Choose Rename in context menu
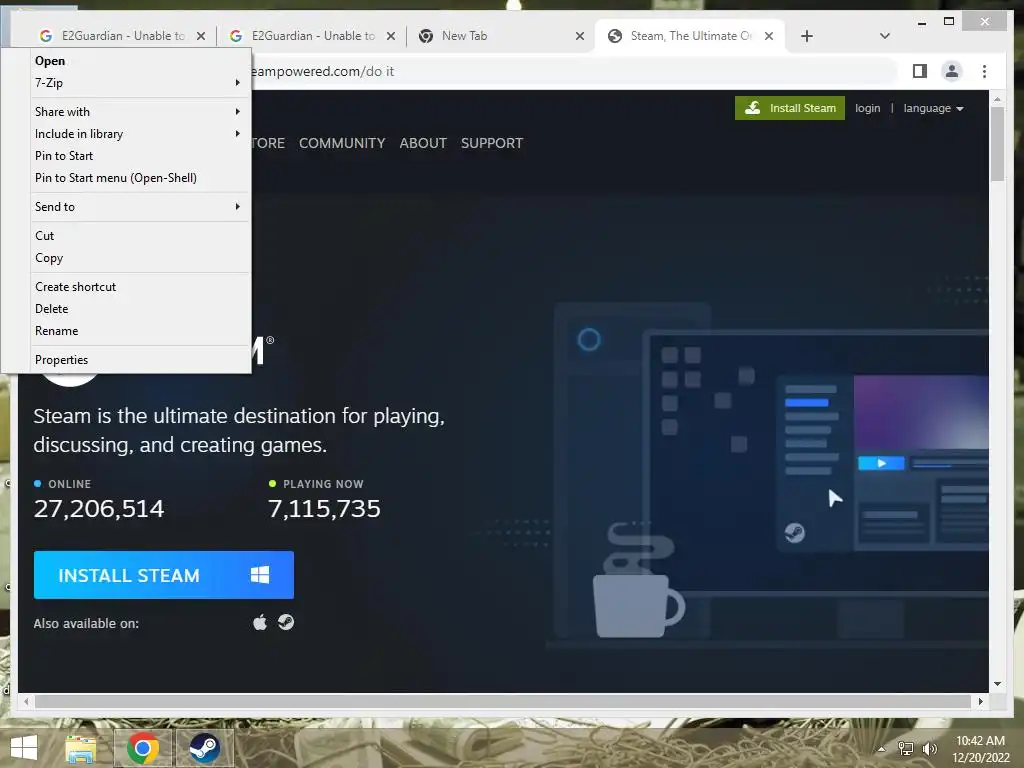 140,331
